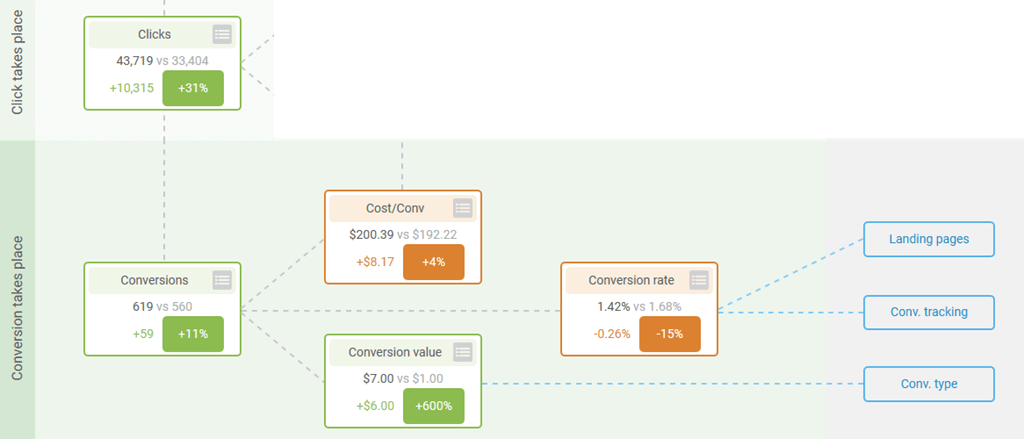Screen dimensions: 1024x439
Task: Open the Landing pages node
Action: (929, 239)
